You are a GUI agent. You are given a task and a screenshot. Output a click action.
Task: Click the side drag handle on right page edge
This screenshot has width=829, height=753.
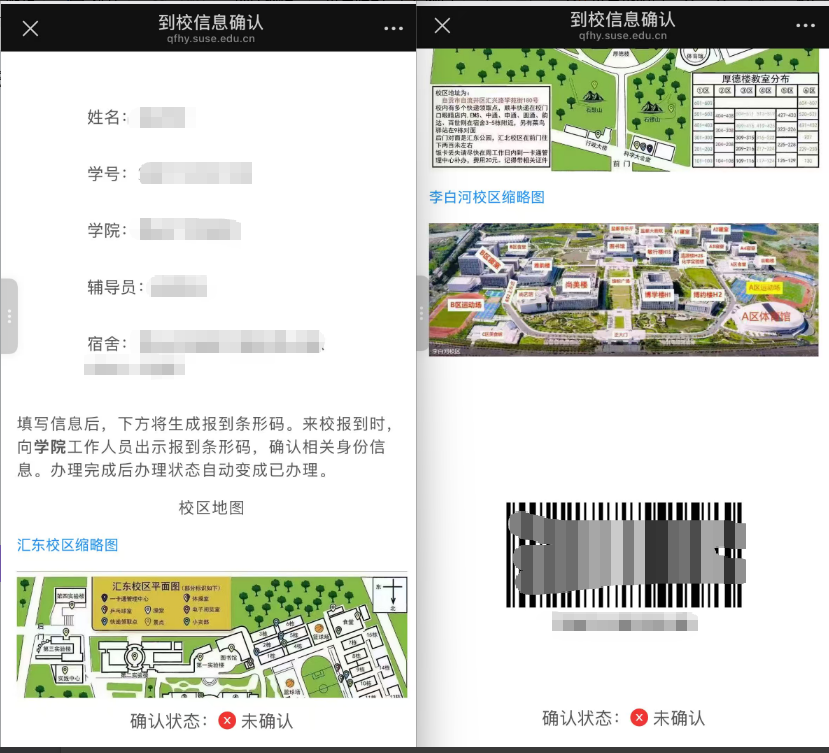pyautogui.click(x=421, y=313)
